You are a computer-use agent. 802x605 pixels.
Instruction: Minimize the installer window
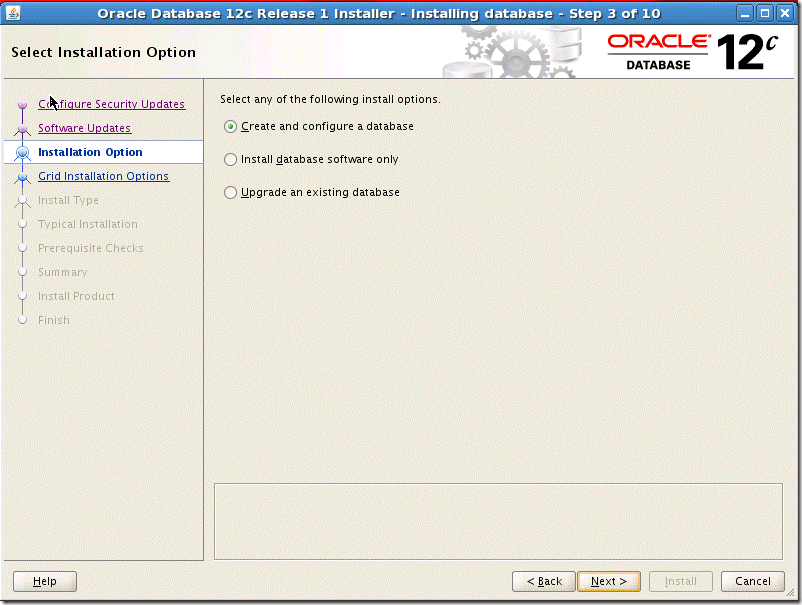[x=745, y=13]
